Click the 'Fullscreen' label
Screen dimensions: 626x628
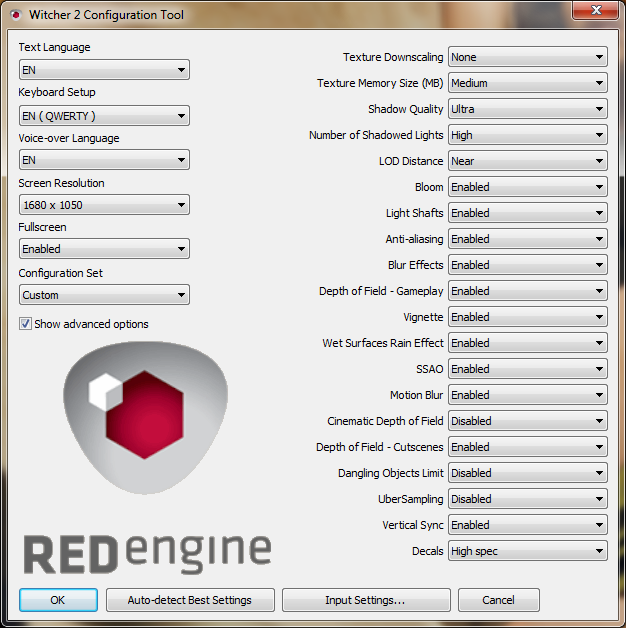click(x=42, y=227)
